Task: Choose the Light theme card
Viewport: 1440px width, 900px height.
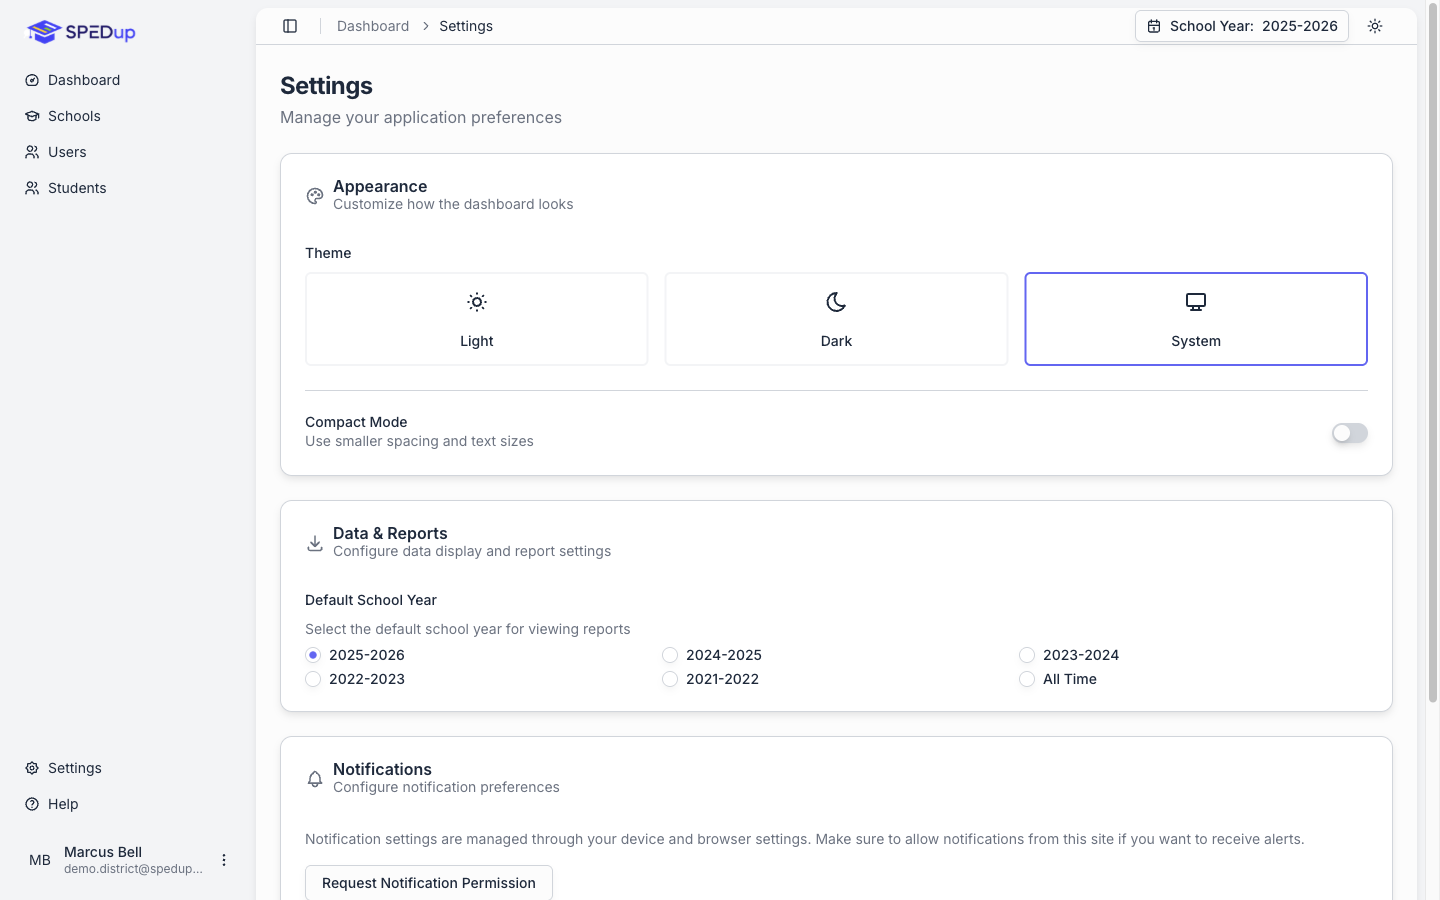Action: point(477,319)
